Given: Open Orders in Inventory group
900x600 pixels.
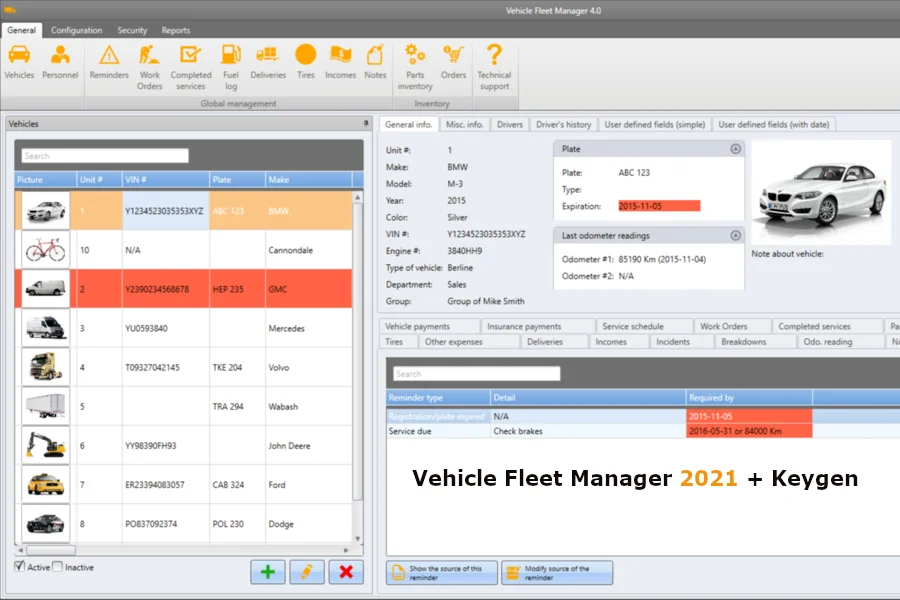Looking at the screenshot, I should [453, 62].
